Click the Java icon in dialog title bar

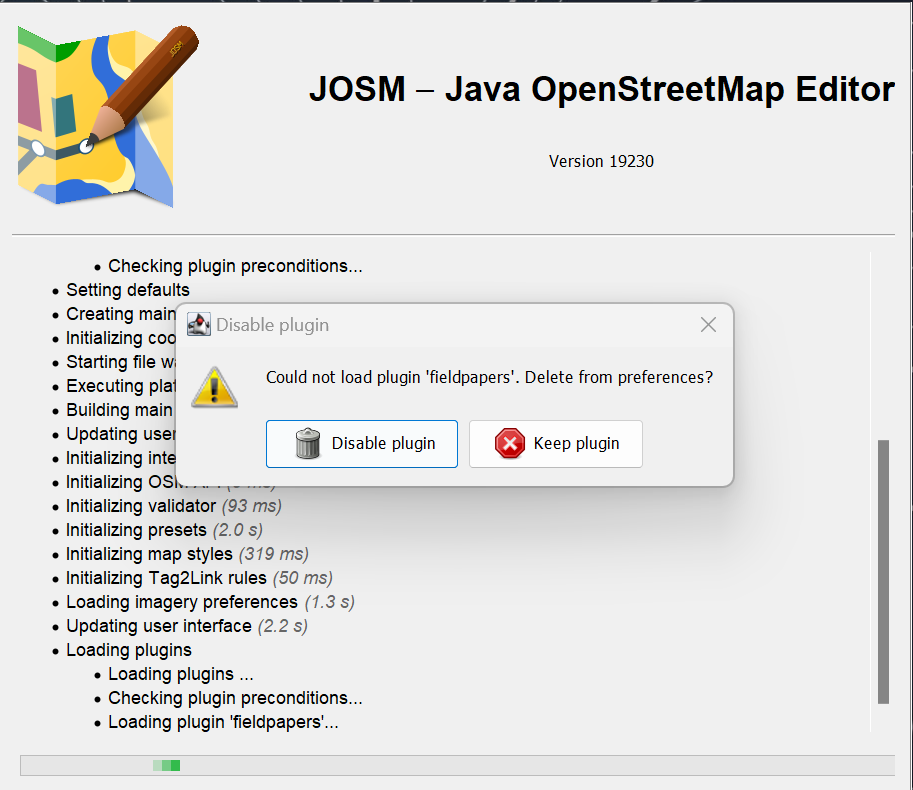pos(199,325)
